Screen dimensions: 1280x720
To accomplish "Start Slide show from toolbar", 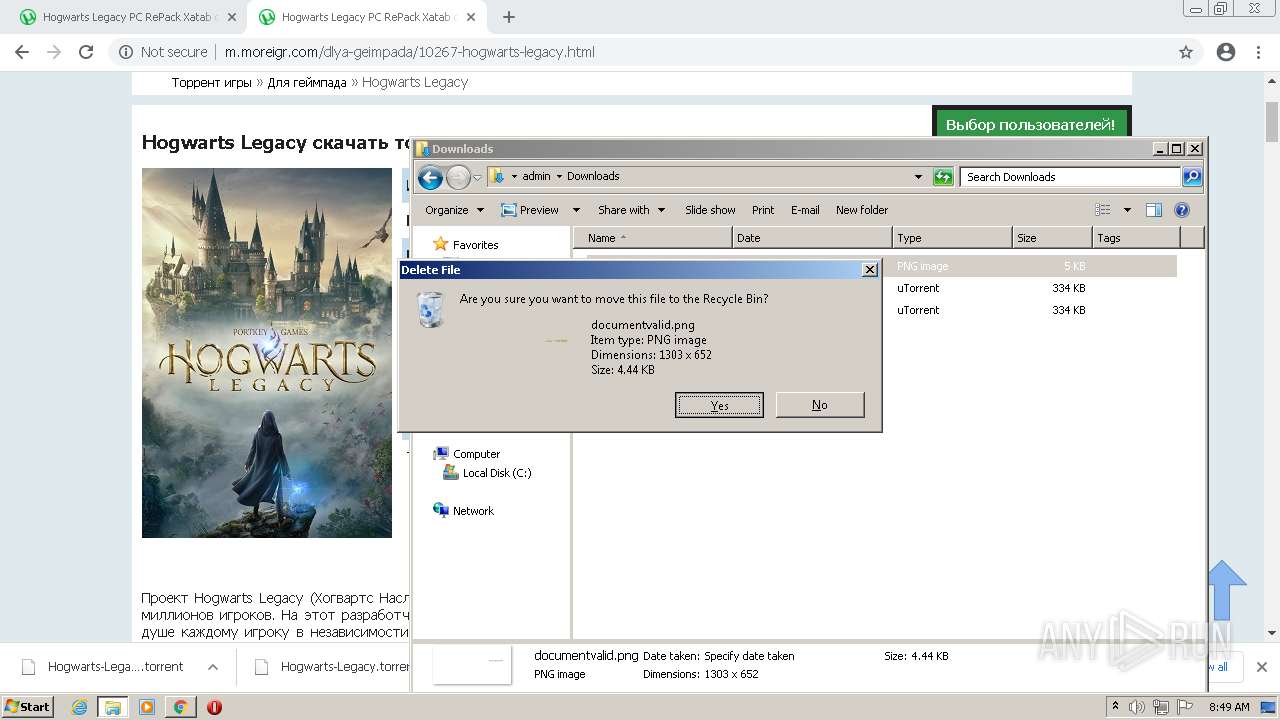I will pos(710,210).
